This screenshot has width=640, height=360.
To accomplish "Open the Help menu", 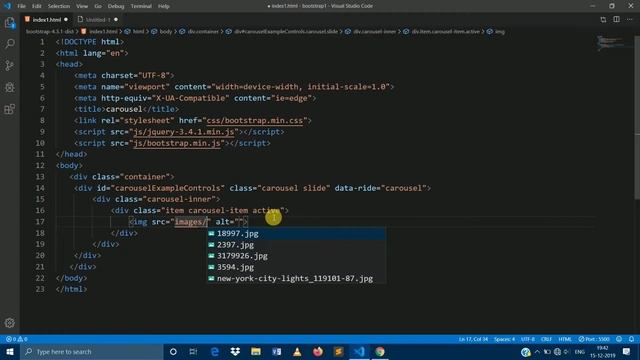I will point(164,6).
